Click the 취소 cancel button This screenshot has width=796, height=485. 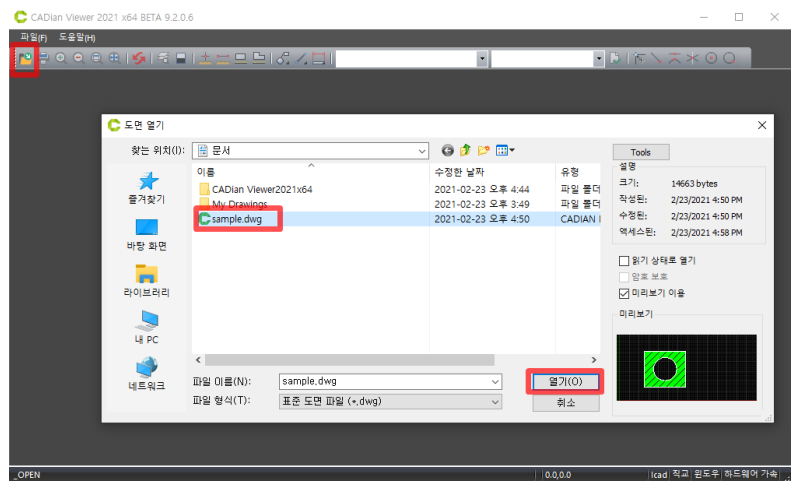(566, 403)
